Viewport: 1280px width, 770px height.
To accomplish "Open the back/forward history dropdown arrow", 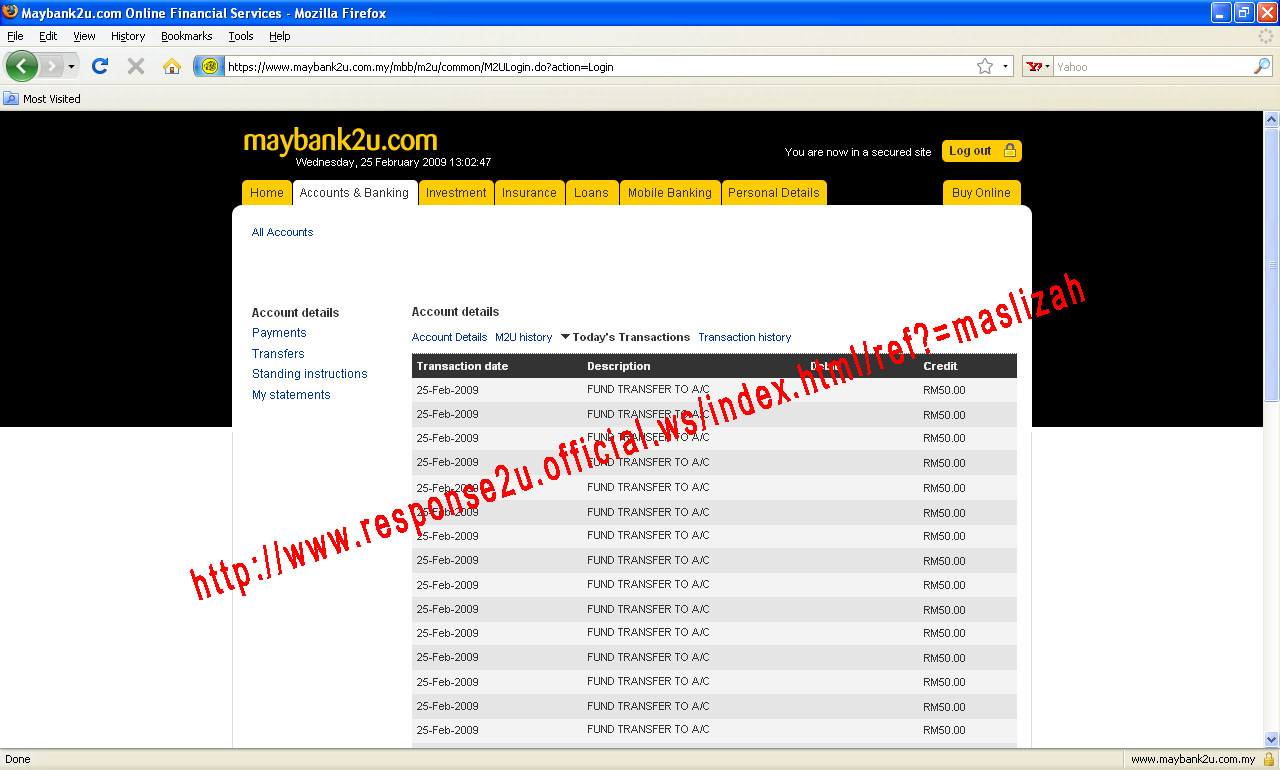I will [71, 67].
